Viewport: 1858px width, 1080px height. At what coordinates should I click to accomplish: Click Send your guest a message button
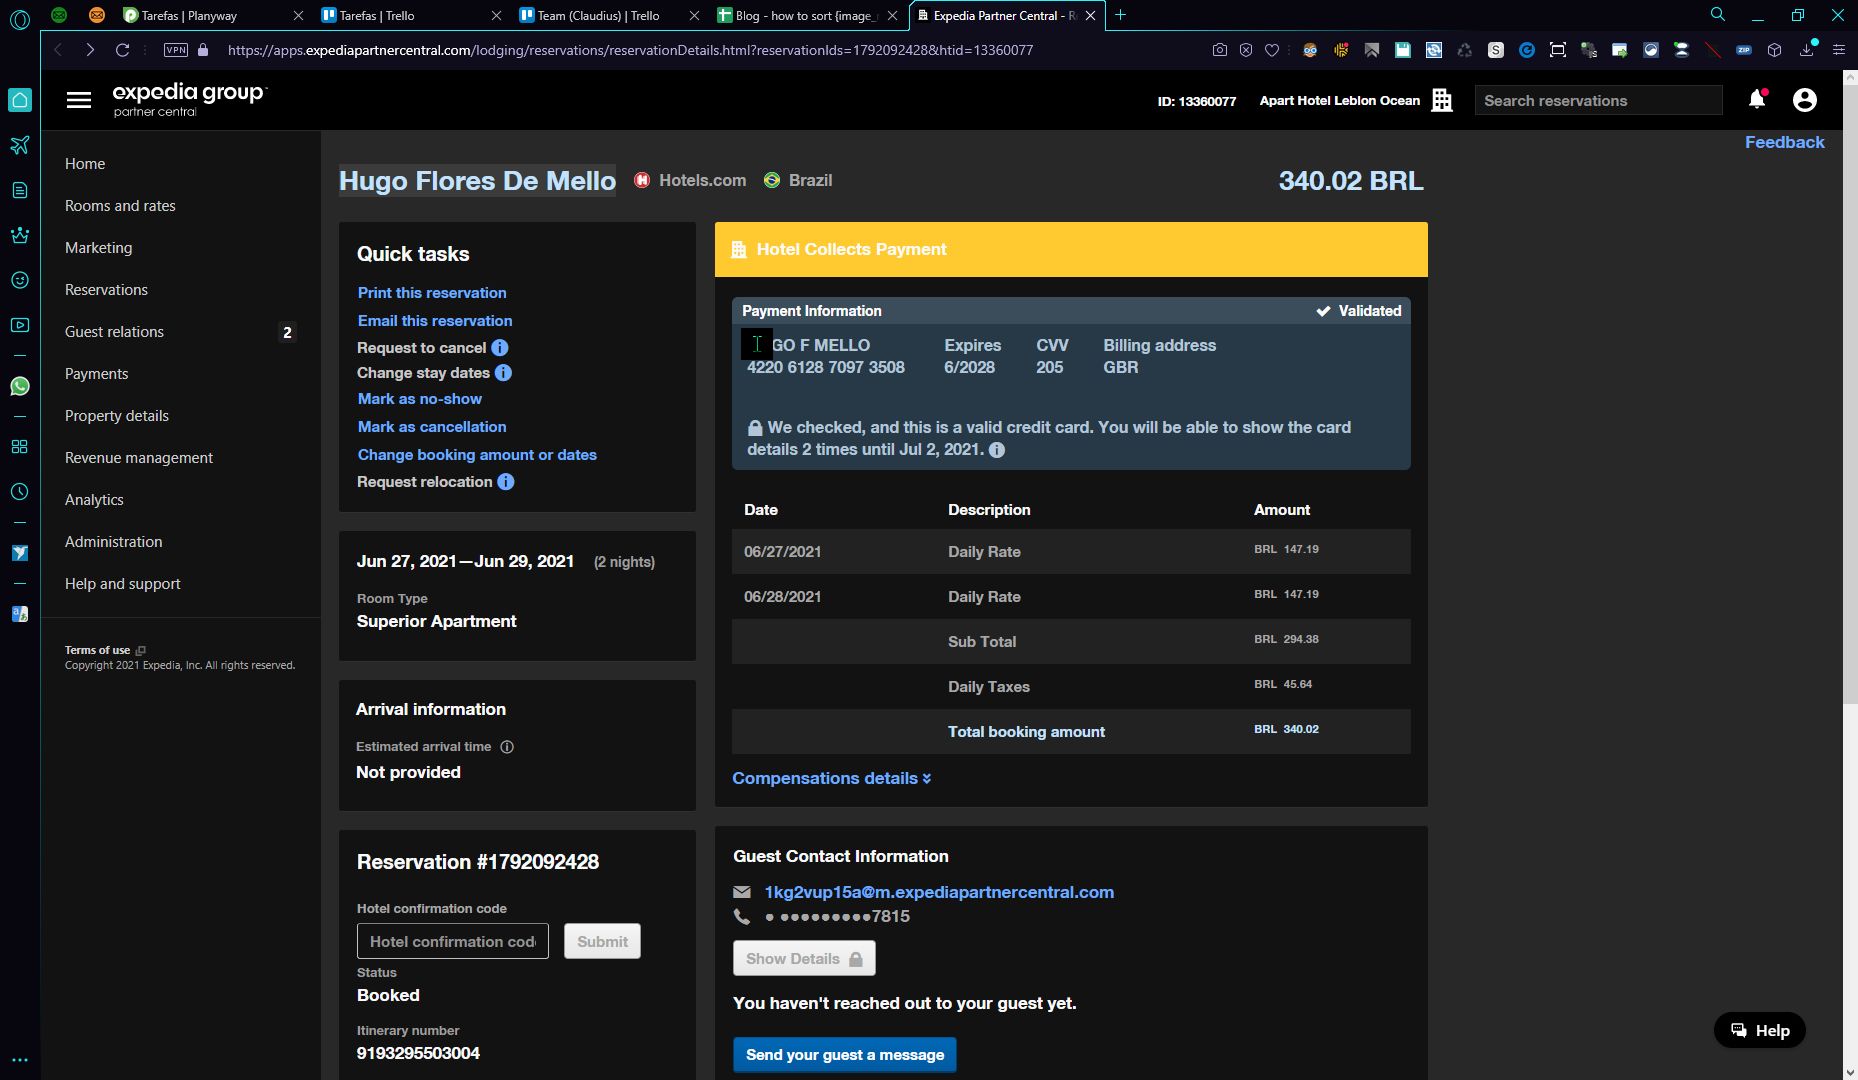[x=844, y=1055]
